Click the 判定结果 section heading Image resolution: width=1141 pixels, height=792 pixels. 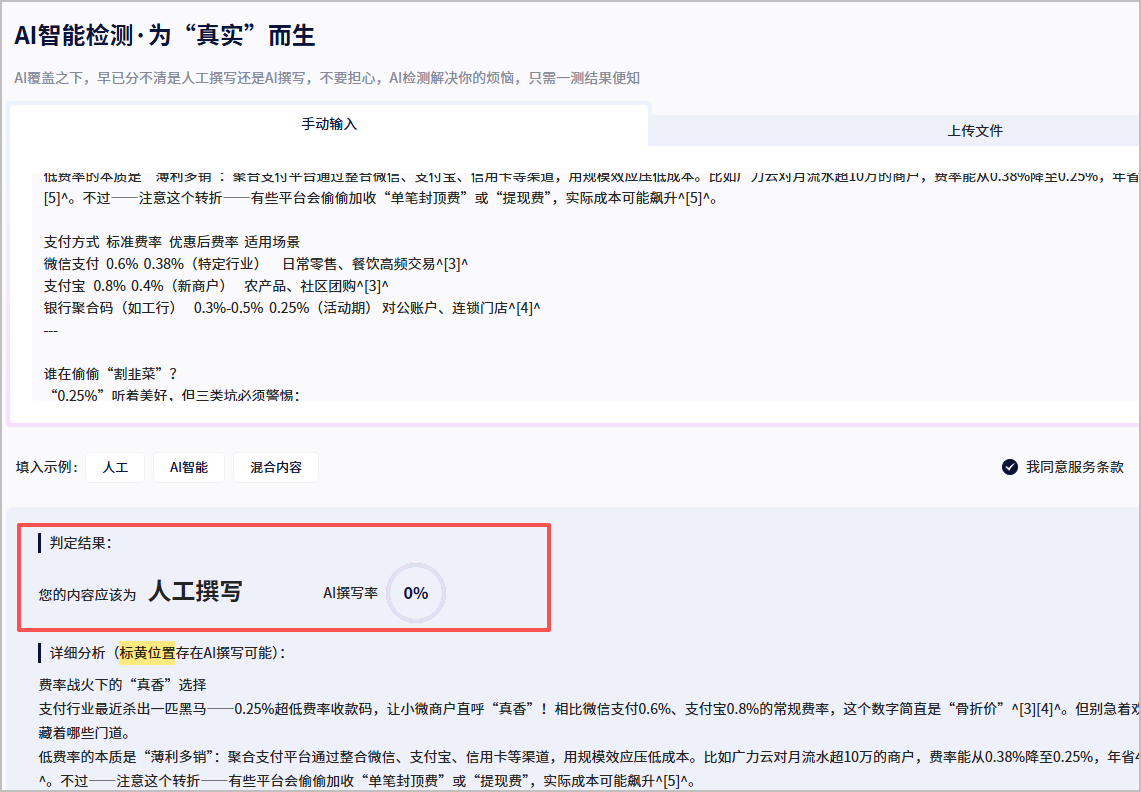[x=81, y=543]
